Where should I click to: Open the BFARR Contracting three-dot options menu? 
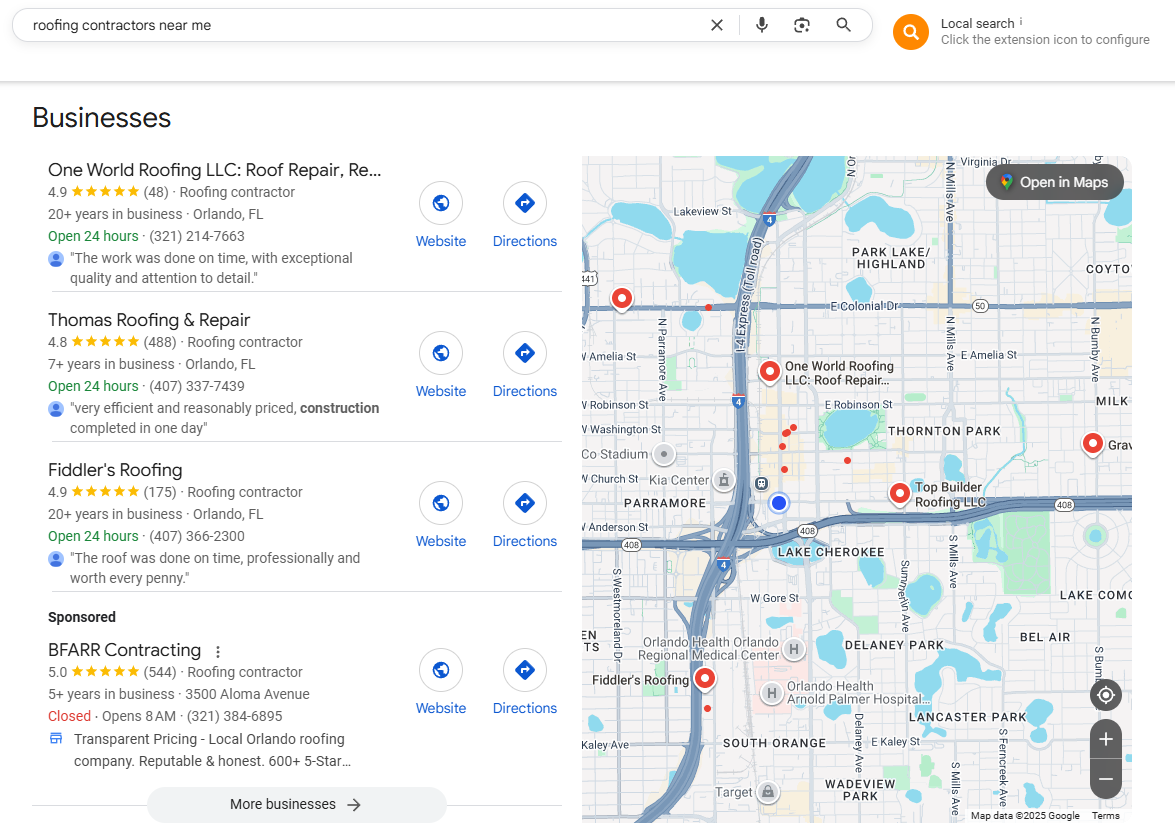click(218, 652)
